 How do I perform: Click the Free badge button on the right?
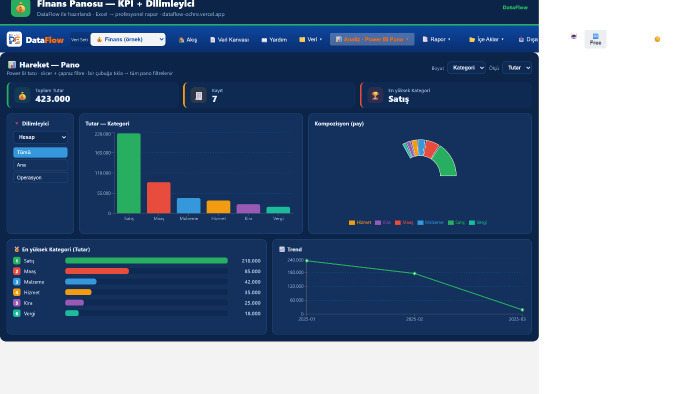[x=596, y=39]
